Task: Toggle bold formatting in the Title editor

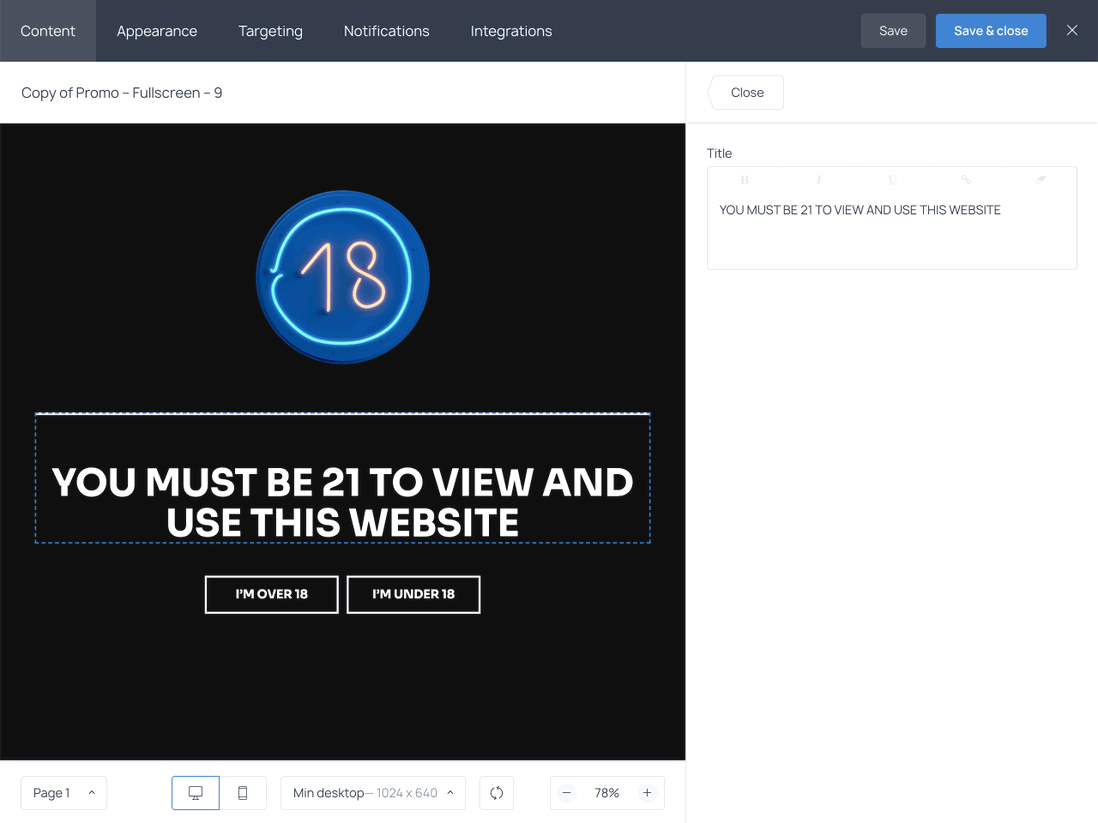Action: (x=744, y=179)
